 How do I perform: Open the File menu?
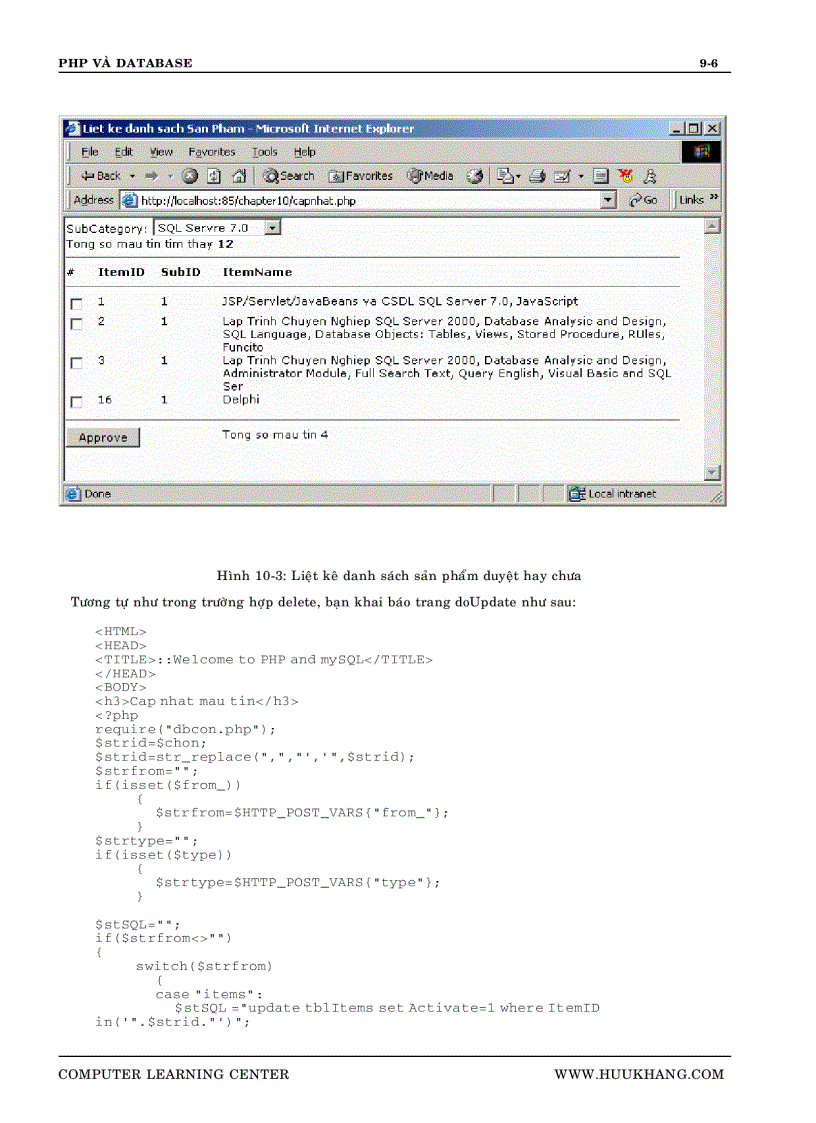[x=88, y=152]
